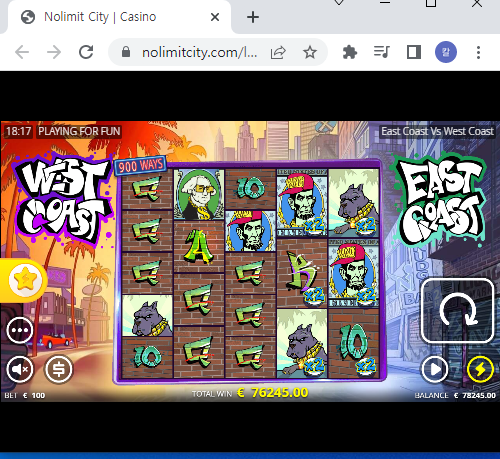The height and width of the screenshot is (459, 500).
Task: Open the media control icon
Action: [381, 52]
